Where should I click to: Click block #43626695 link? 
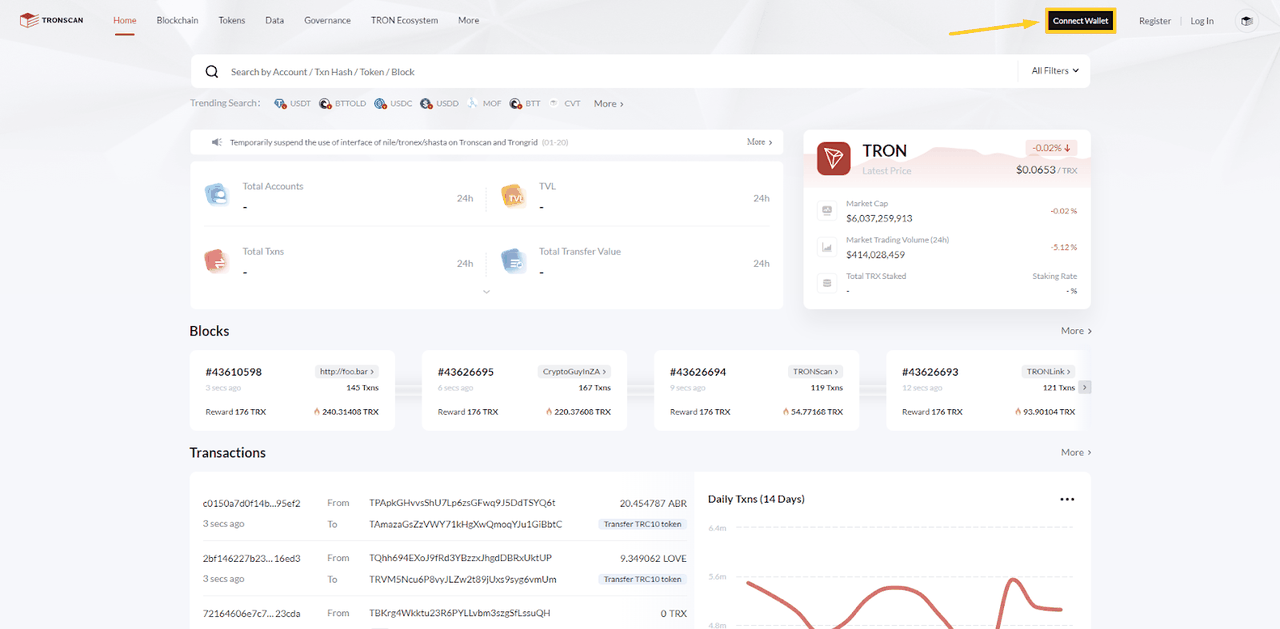(467, 371)
